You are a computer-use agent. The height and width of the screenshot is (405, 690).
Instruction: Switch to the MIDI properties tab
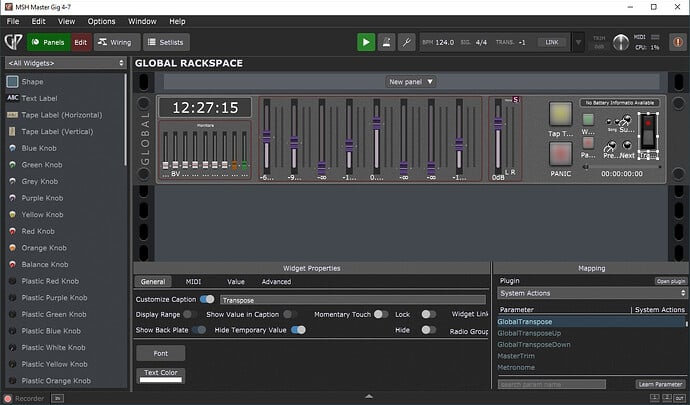(193, 282)
